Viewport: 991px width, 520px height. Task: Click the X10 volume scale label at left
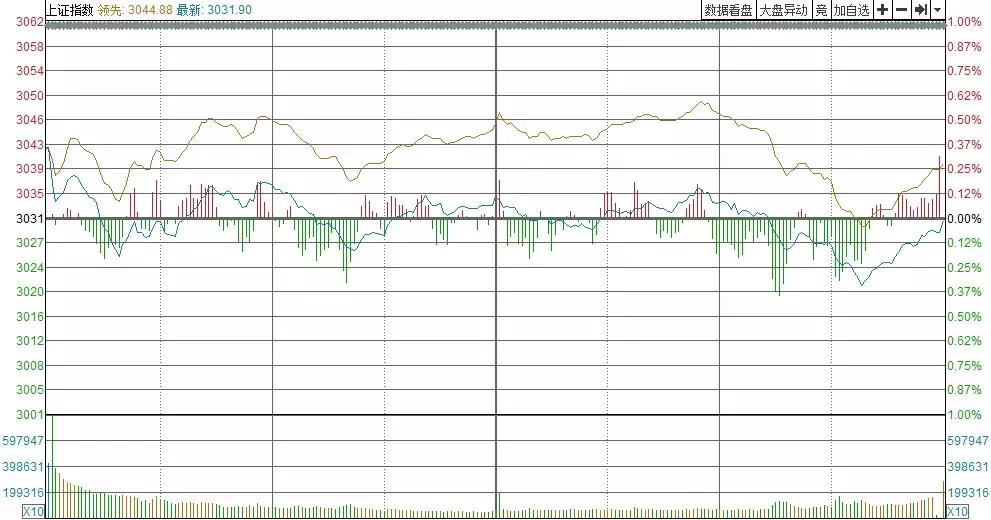click(33, 511)
